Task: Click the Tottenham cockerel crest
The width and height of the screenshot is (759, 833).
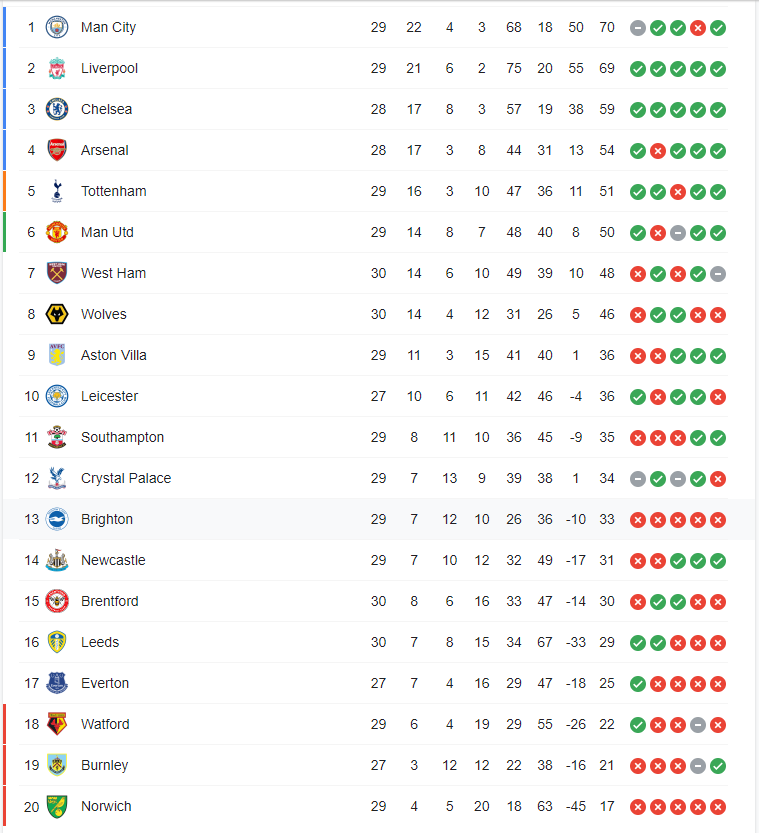Action: click(57, 191)
